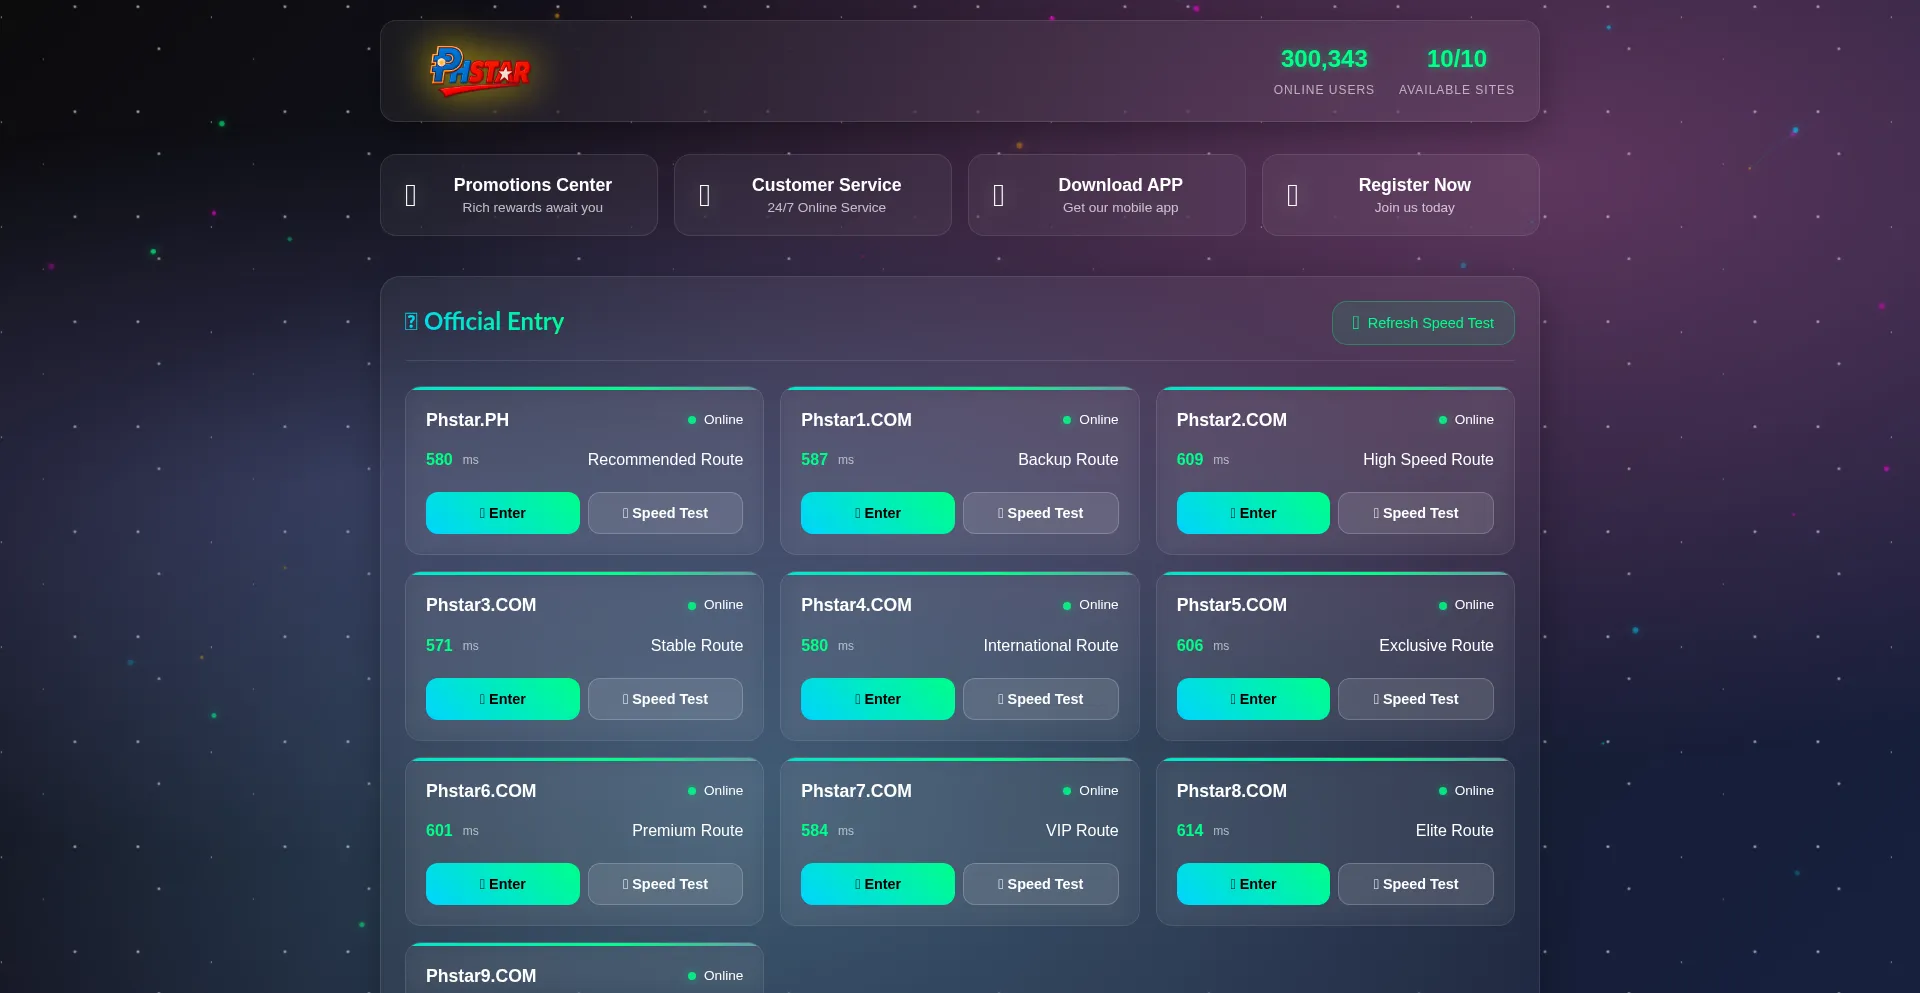Click the Online status dot for Phstar5.COM
Screen dimensions: 1920x993
[1443, 606]
